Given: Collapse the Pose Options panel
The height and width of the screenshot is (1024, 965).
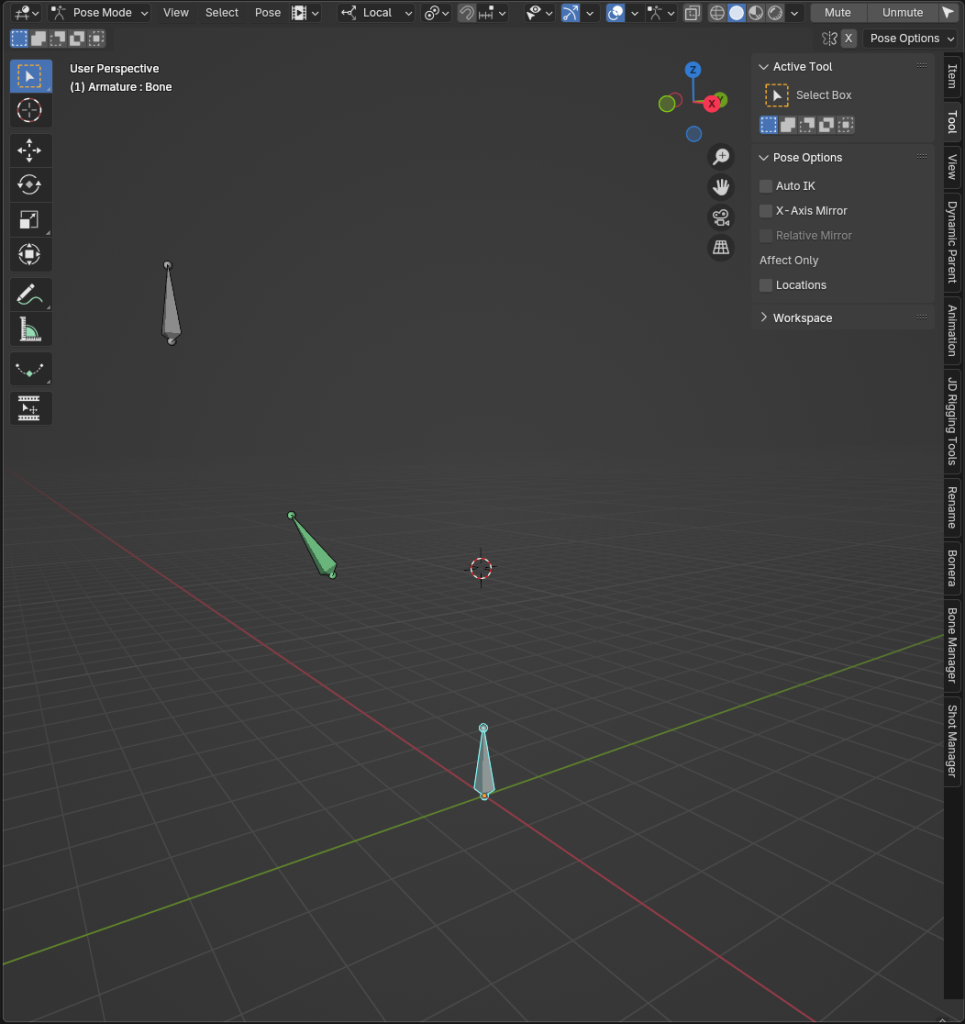Looking at the screenshot, I should (x=763, y=158).
